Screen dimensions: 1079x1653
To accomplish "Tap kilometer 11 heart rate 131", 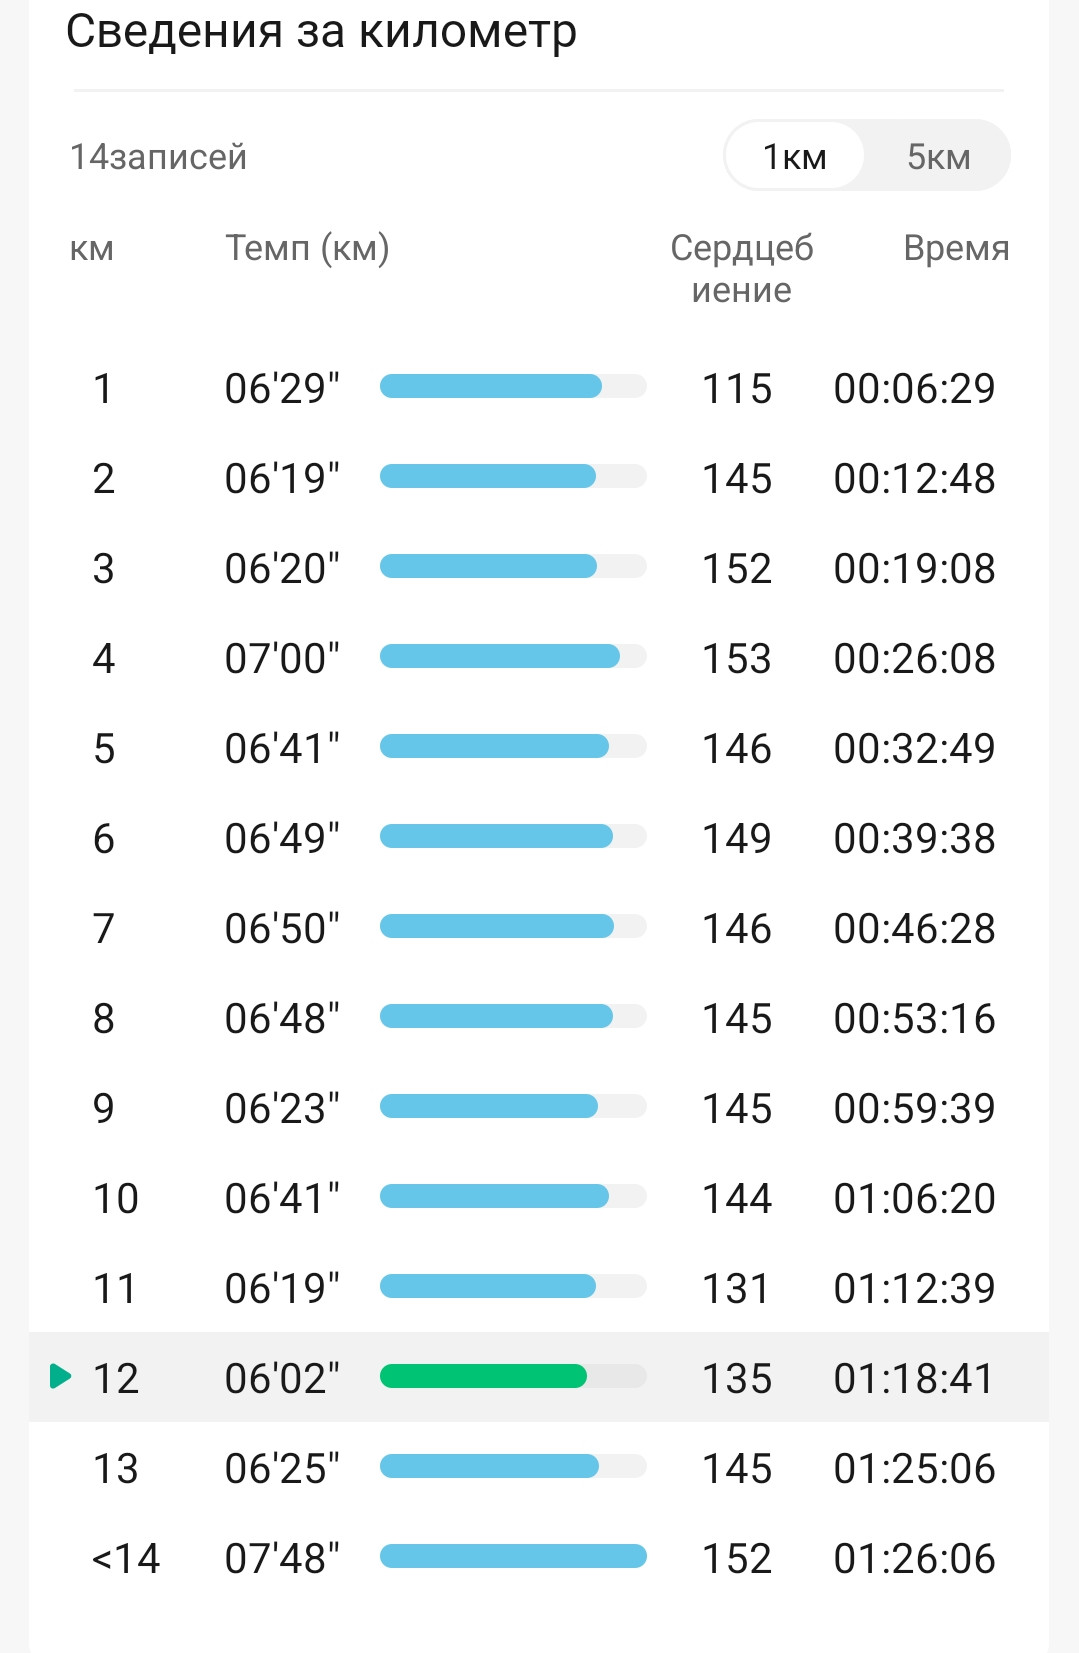I will tap(737, 1288).
